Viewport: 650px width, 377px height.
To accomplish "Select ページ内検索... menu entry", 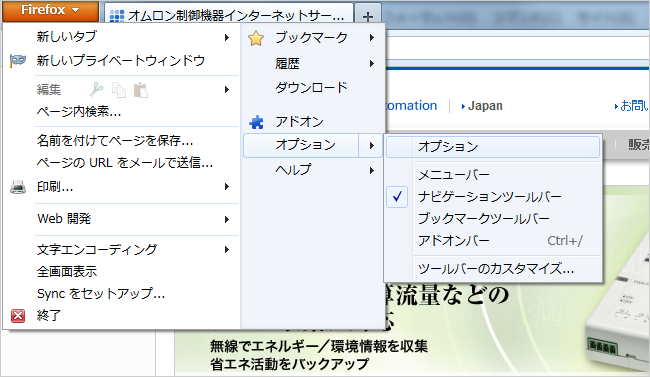I will pos(79,111).
